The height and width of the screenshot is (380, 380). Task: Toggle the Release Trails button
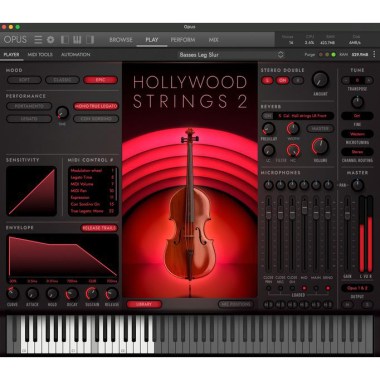coord(99,228)
